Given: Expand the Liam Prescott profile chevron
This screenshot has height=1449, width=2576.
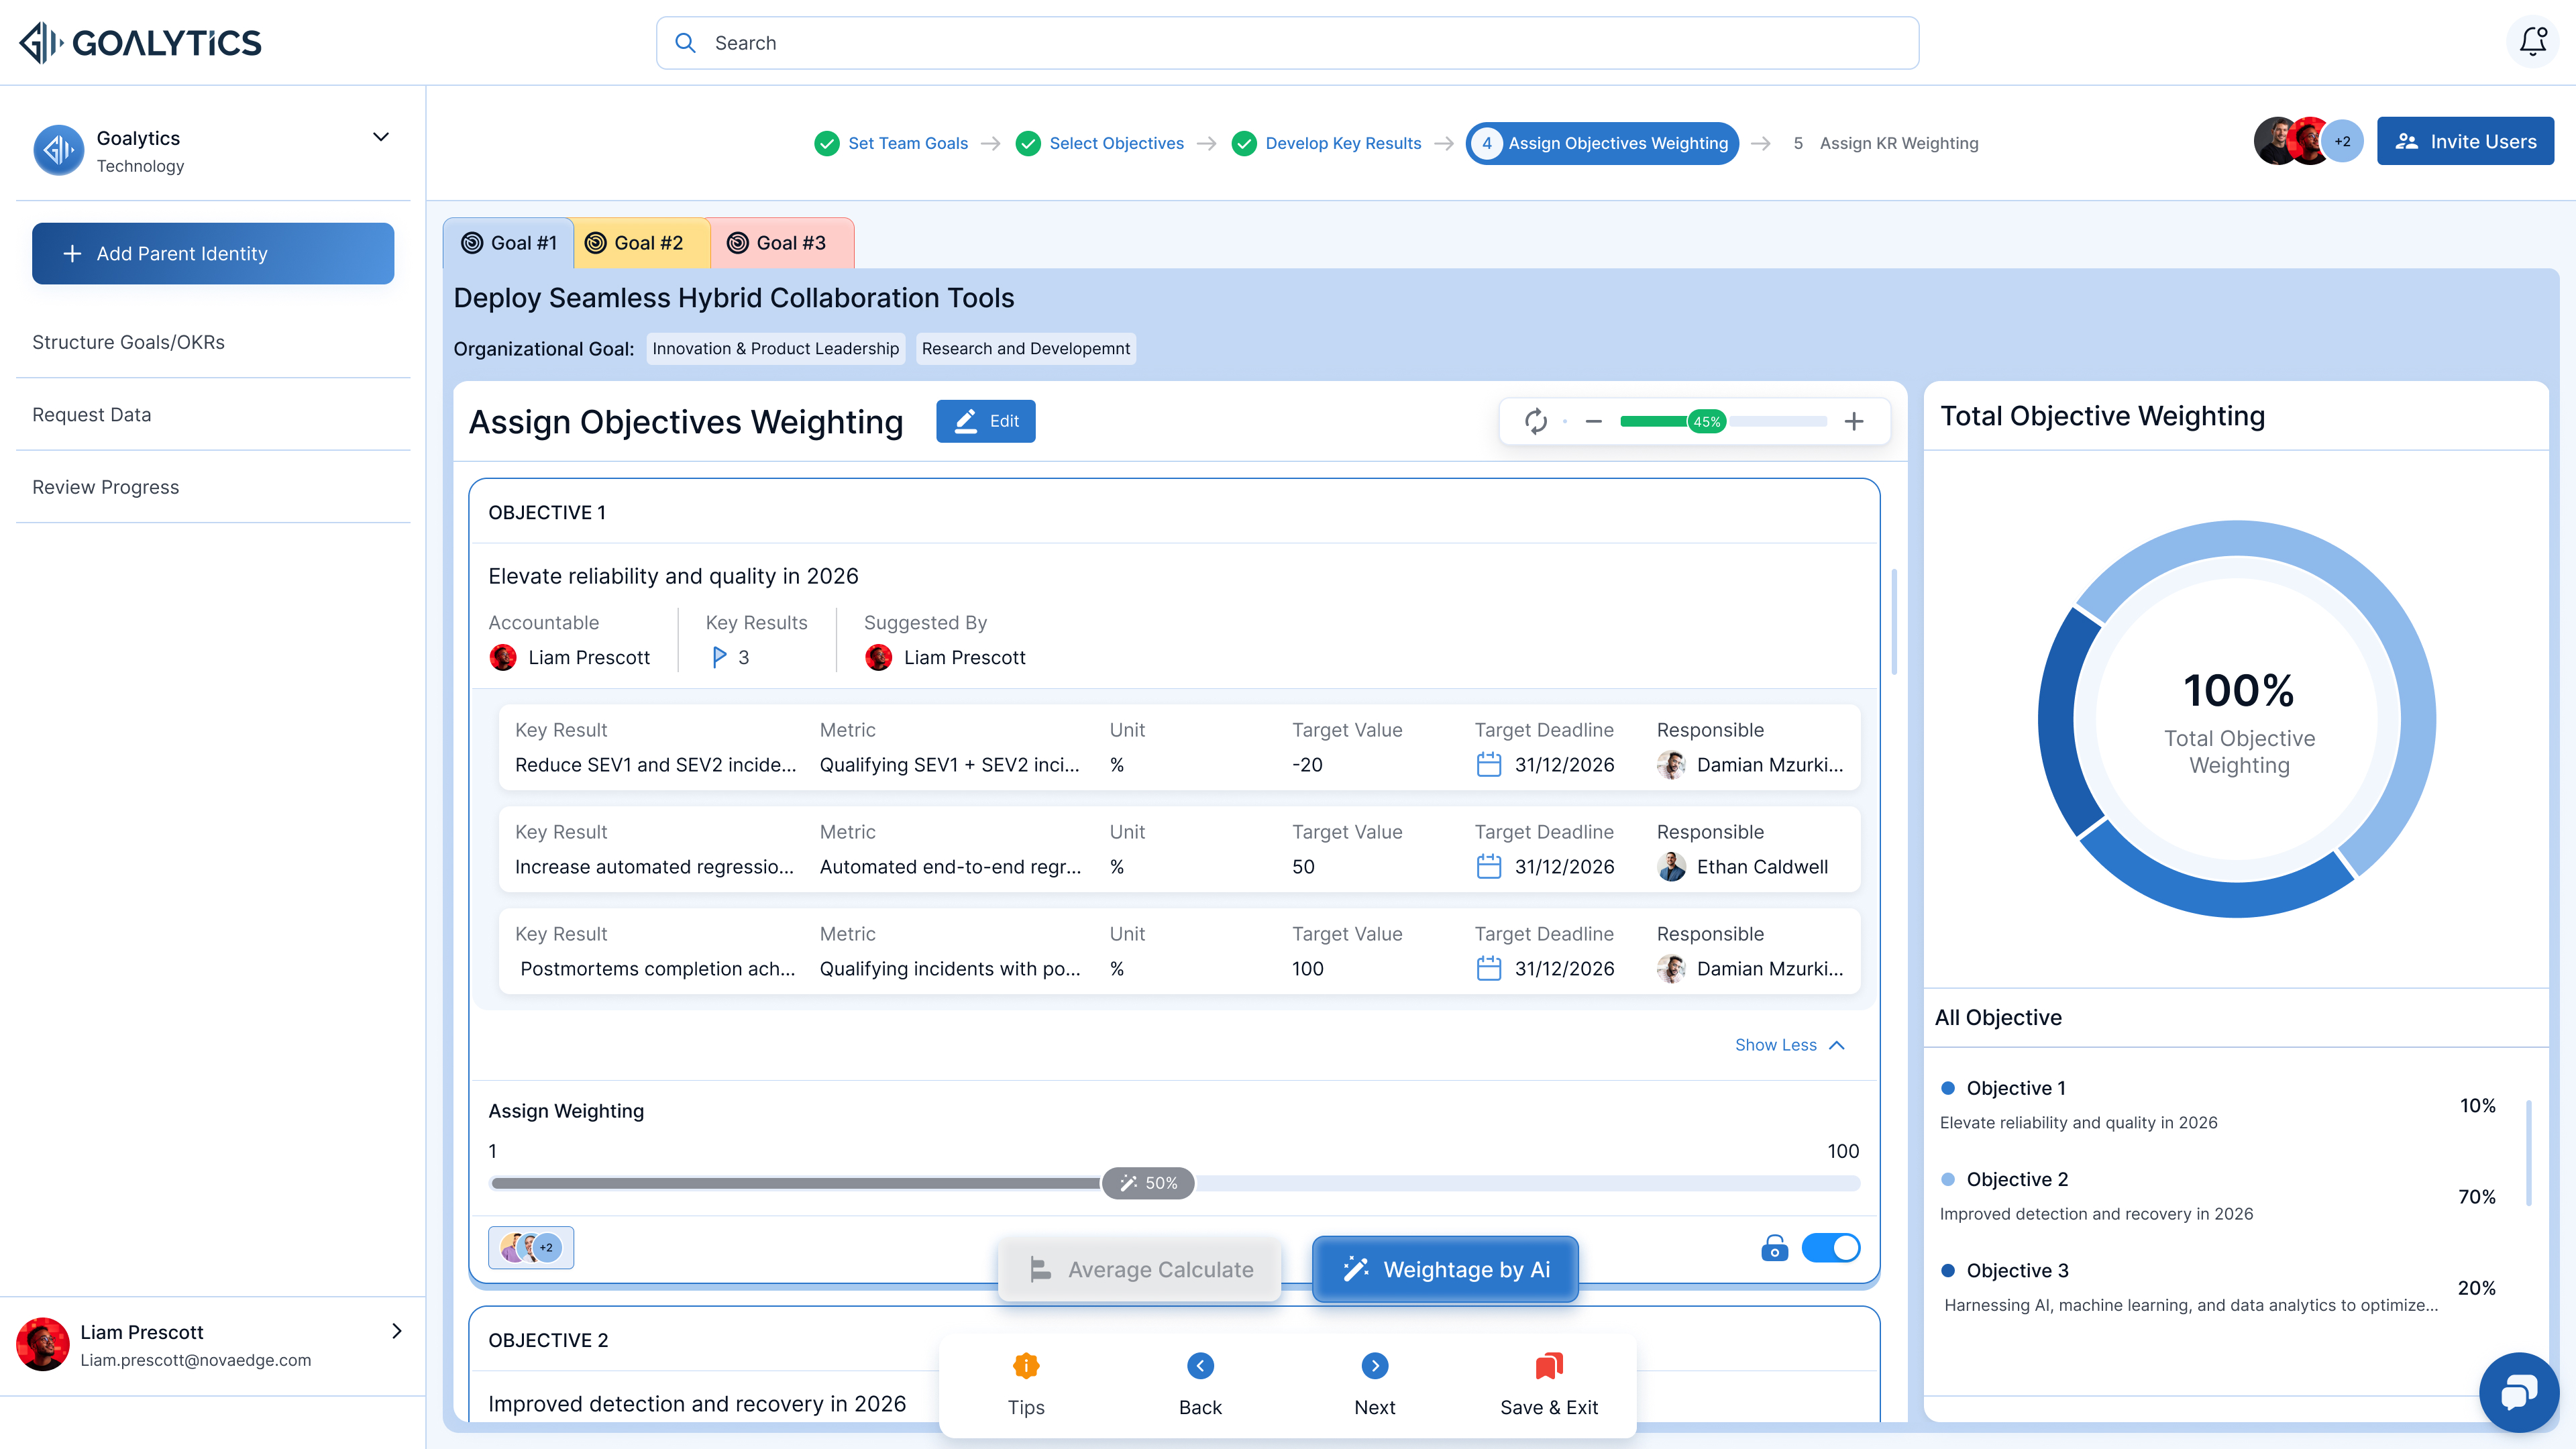Looking at the screenshot, I should point(397,1331).
